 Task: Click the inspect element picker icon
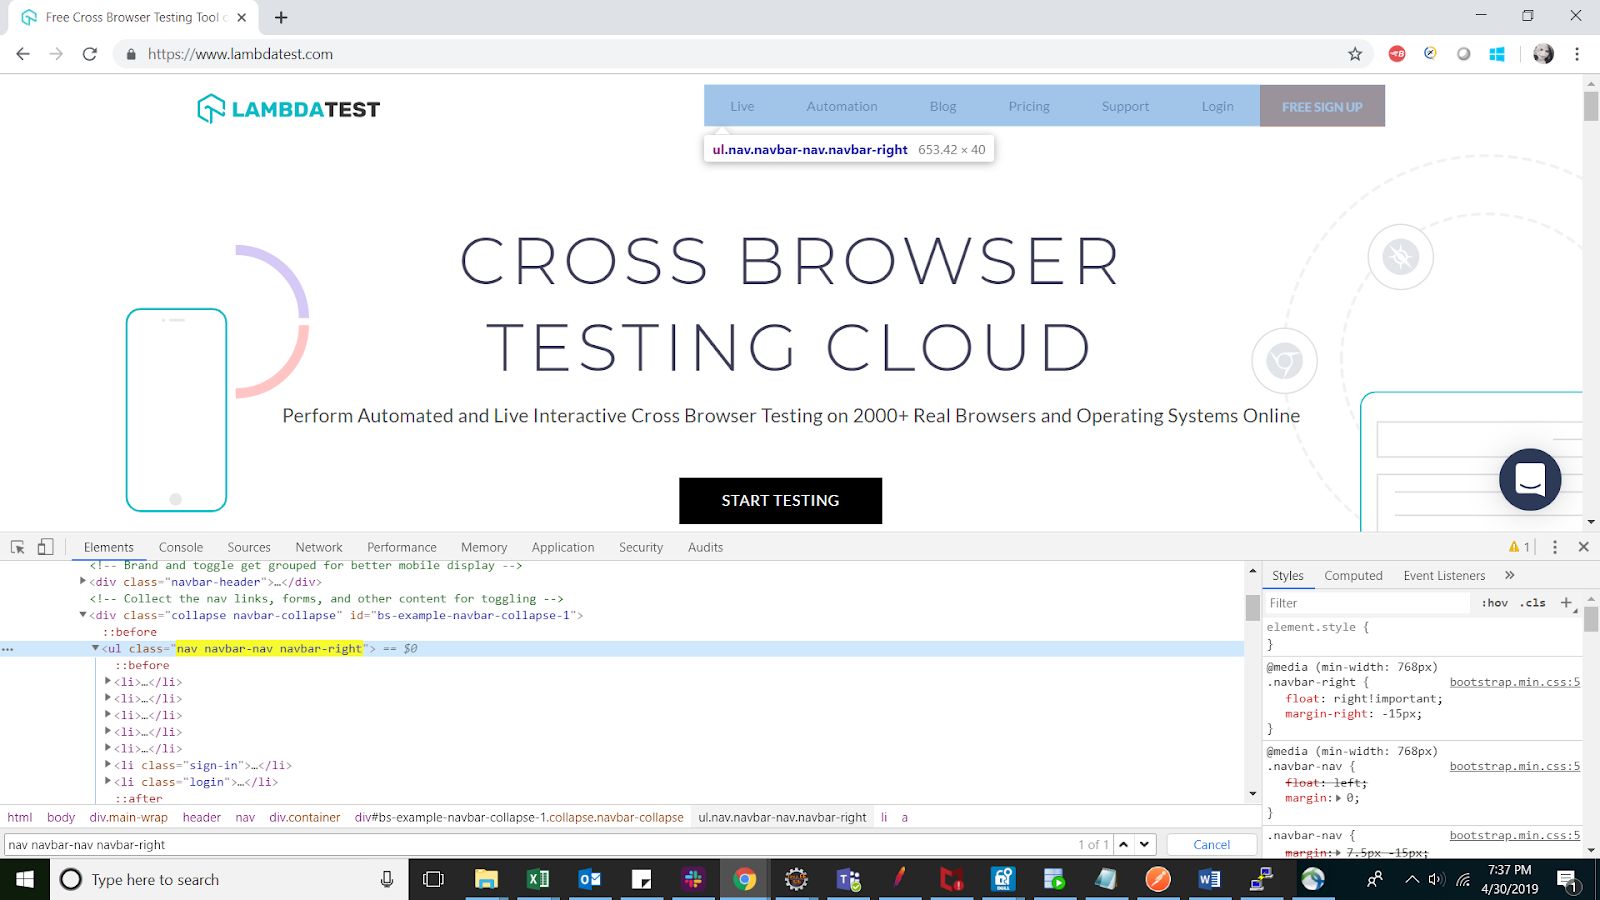[x=17, y=547]
